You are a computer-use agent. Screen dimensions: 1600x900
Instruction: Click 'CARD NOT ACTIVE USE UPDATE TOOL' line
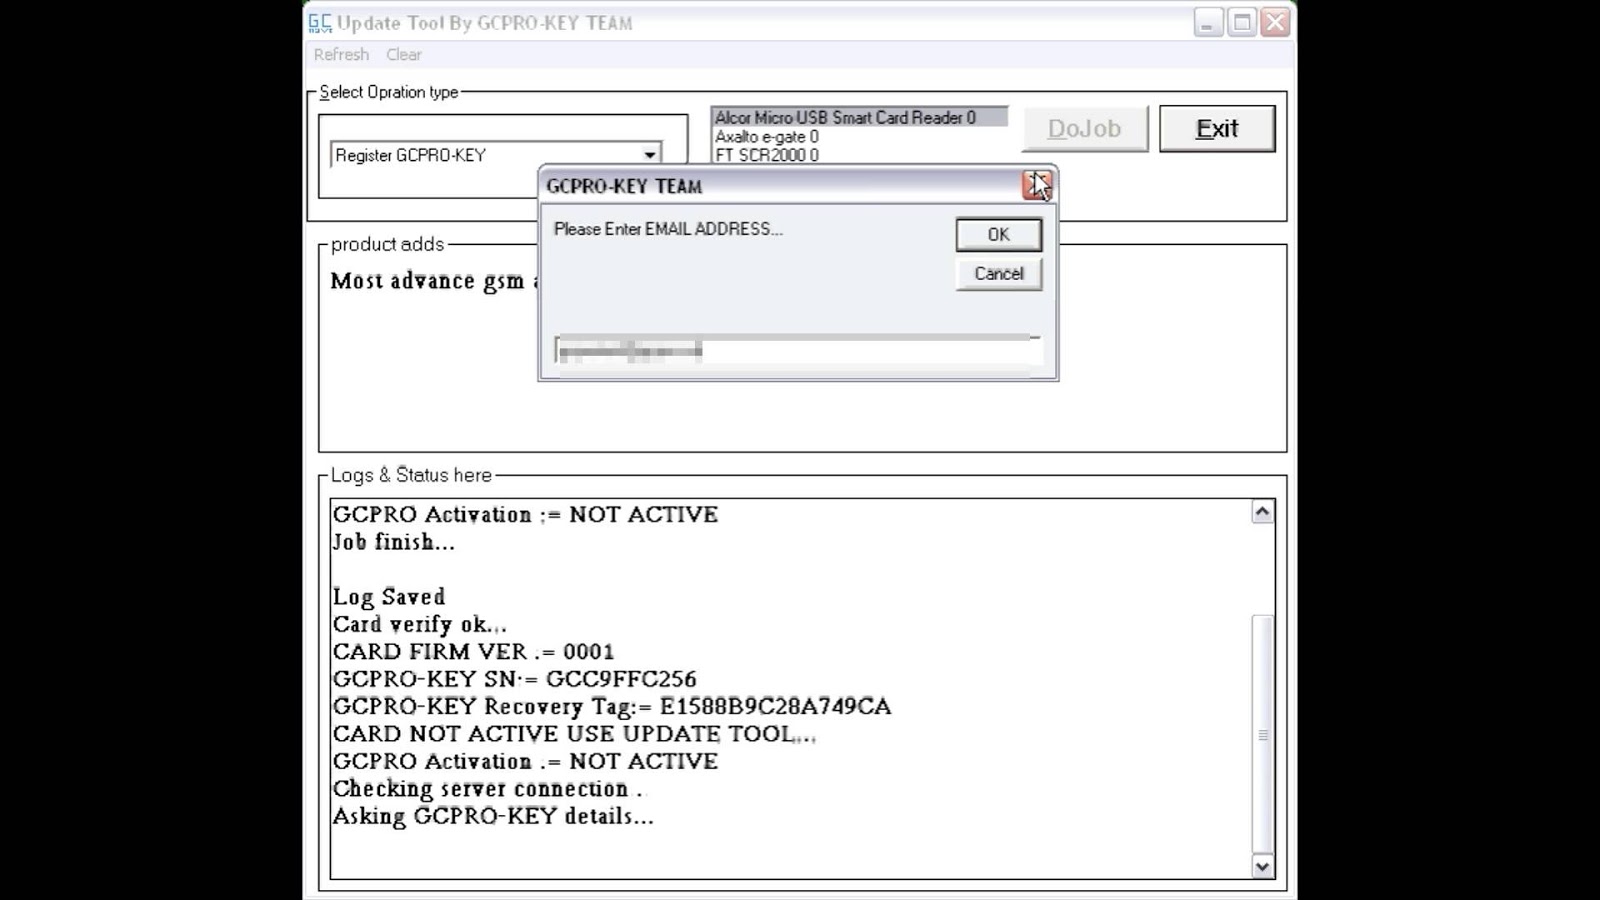tap(575, 734)
